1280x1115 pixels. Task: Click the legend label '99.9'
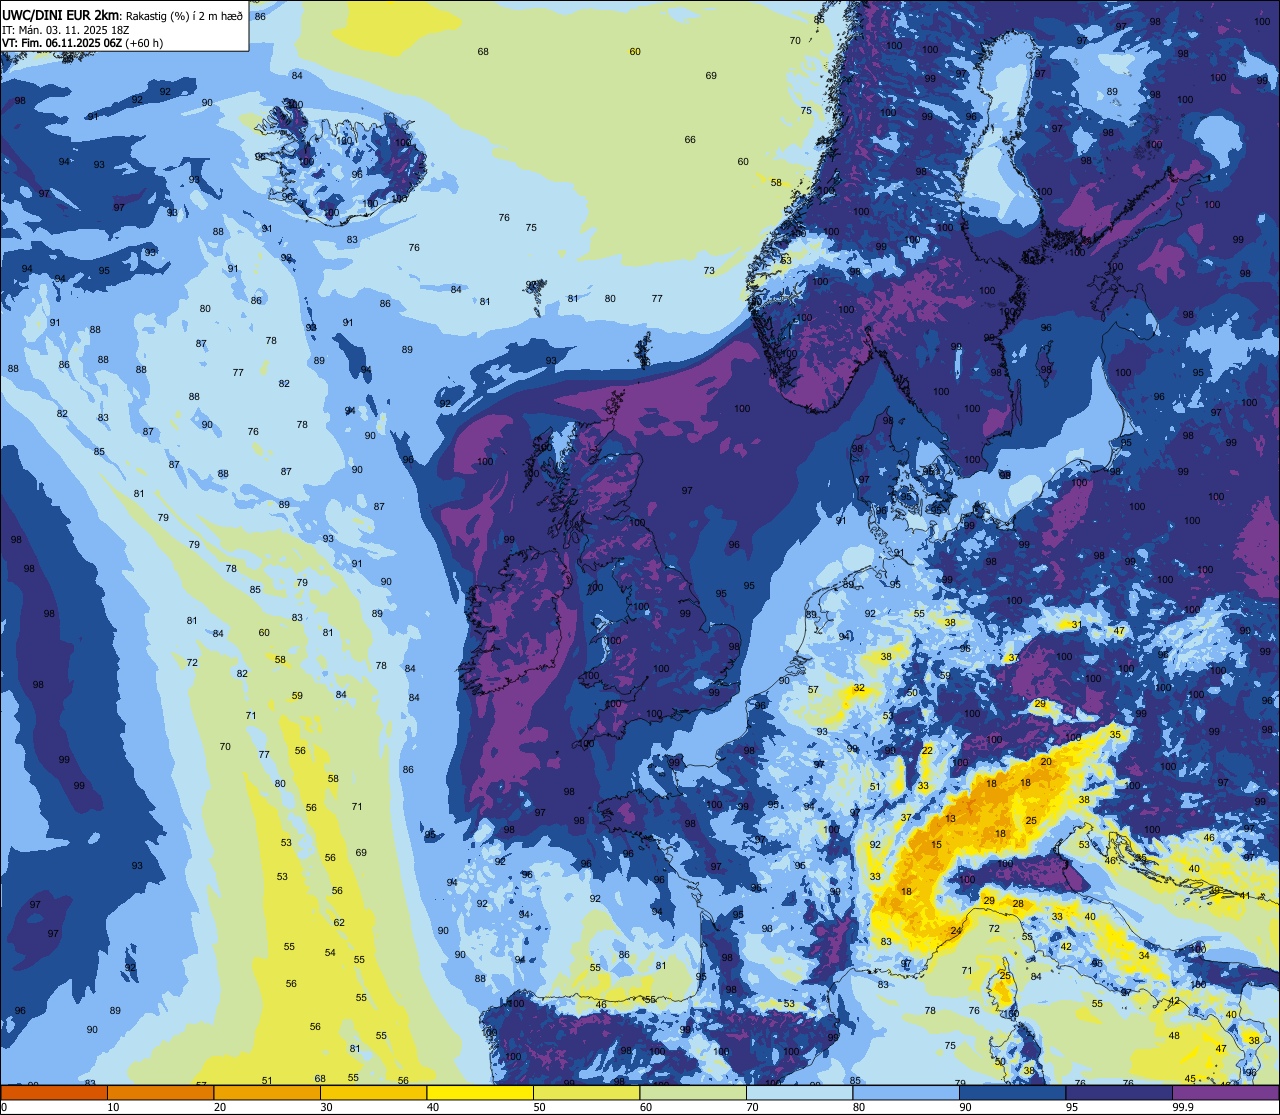[1183, 1107]
